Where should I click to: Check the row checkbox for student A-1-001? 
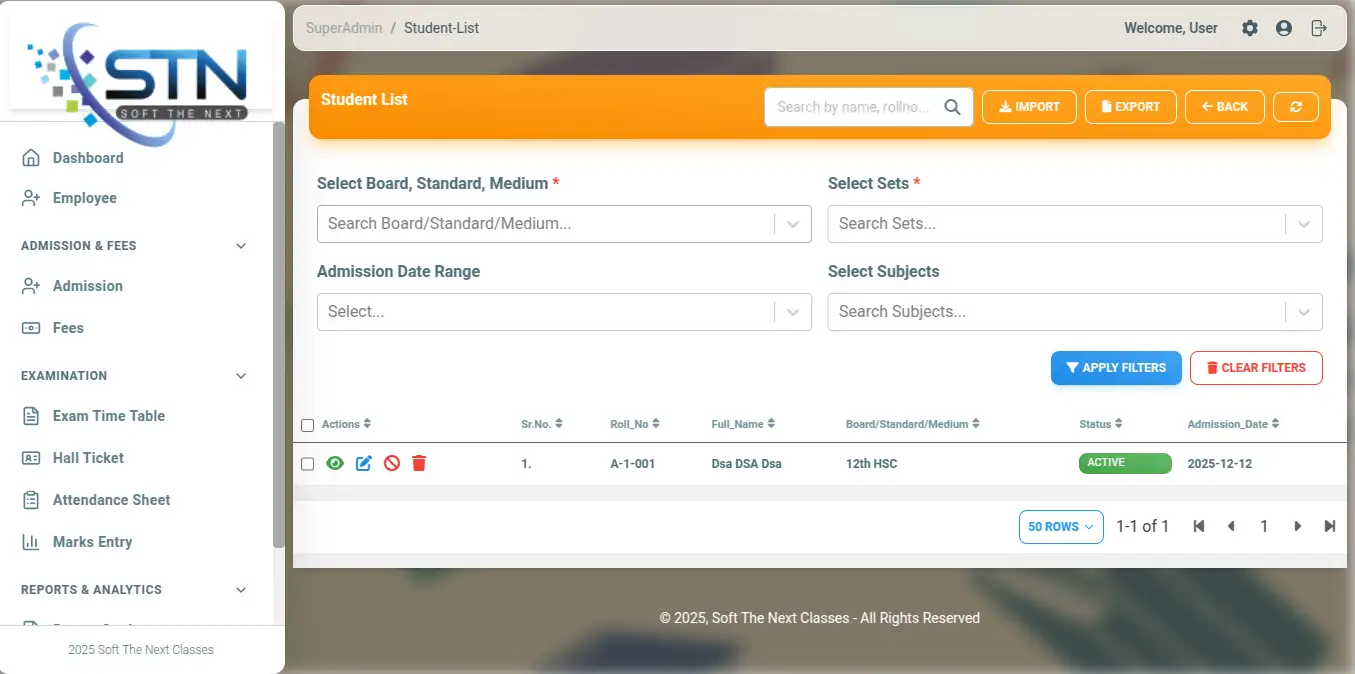pos(308,464)
